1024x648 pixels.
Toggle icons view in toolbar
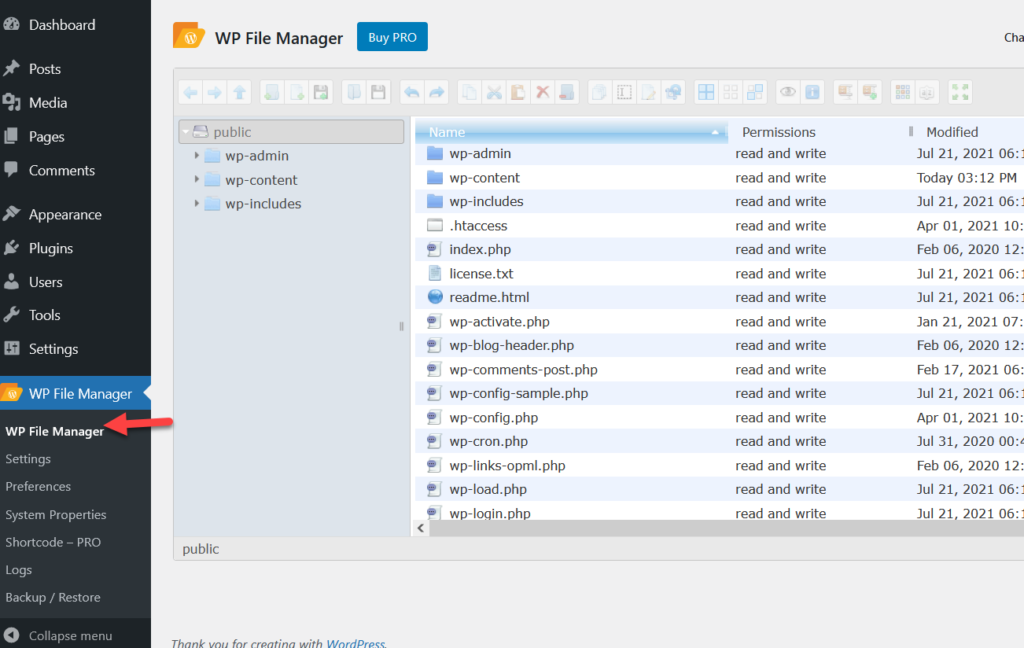tap(903, 93)
